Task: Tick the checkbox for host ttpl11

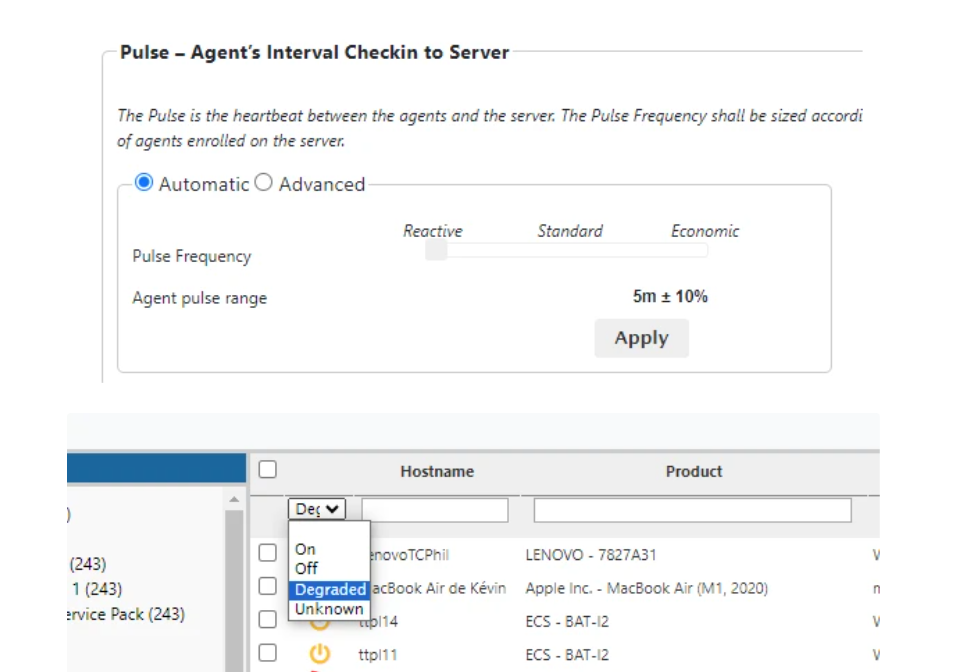Action: tap(267, 654)
